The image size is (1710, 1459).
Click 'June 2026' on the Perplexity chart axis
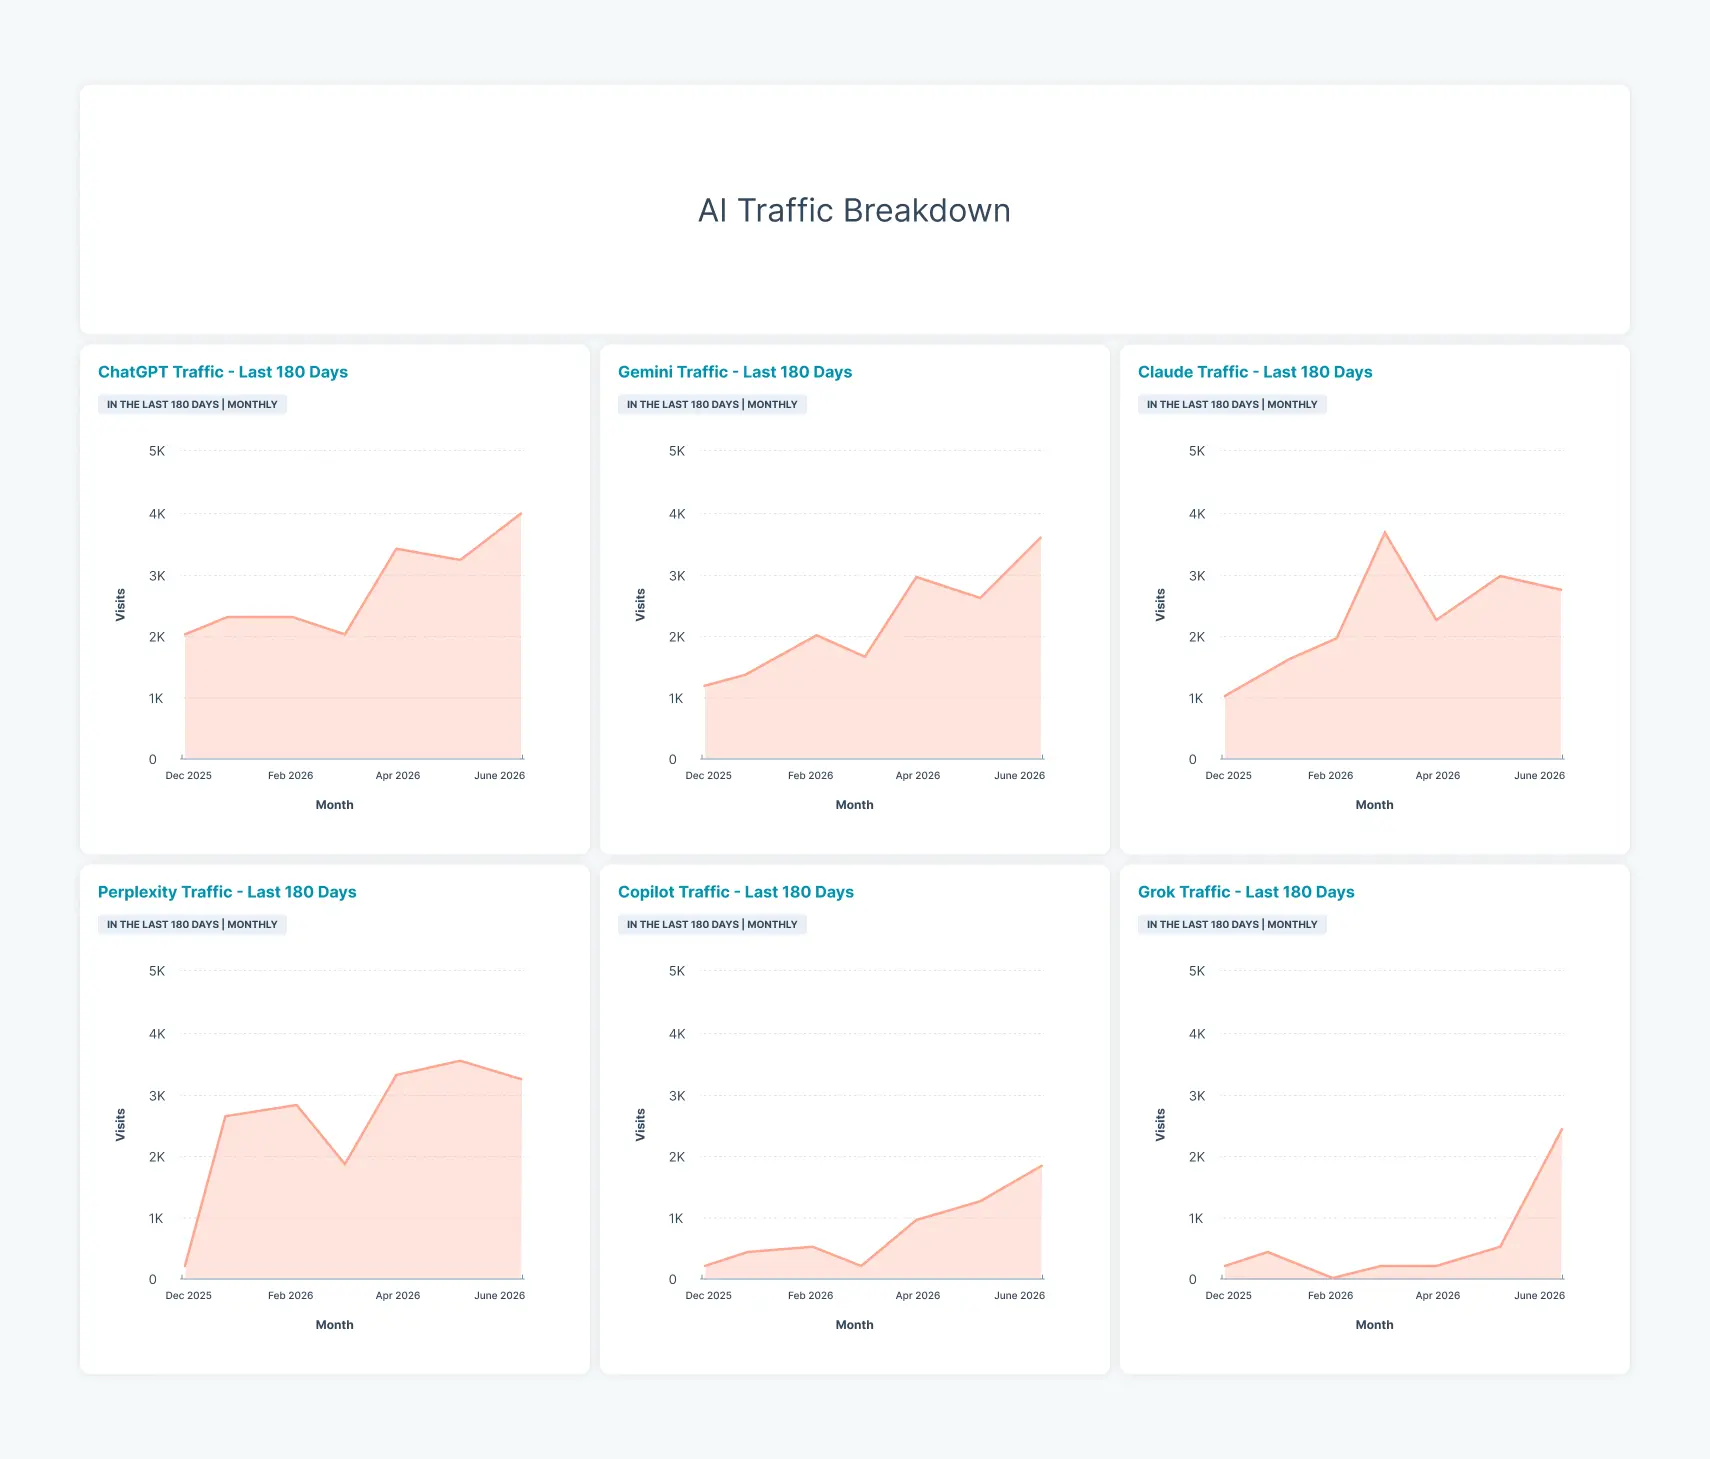pos(499,1296)
